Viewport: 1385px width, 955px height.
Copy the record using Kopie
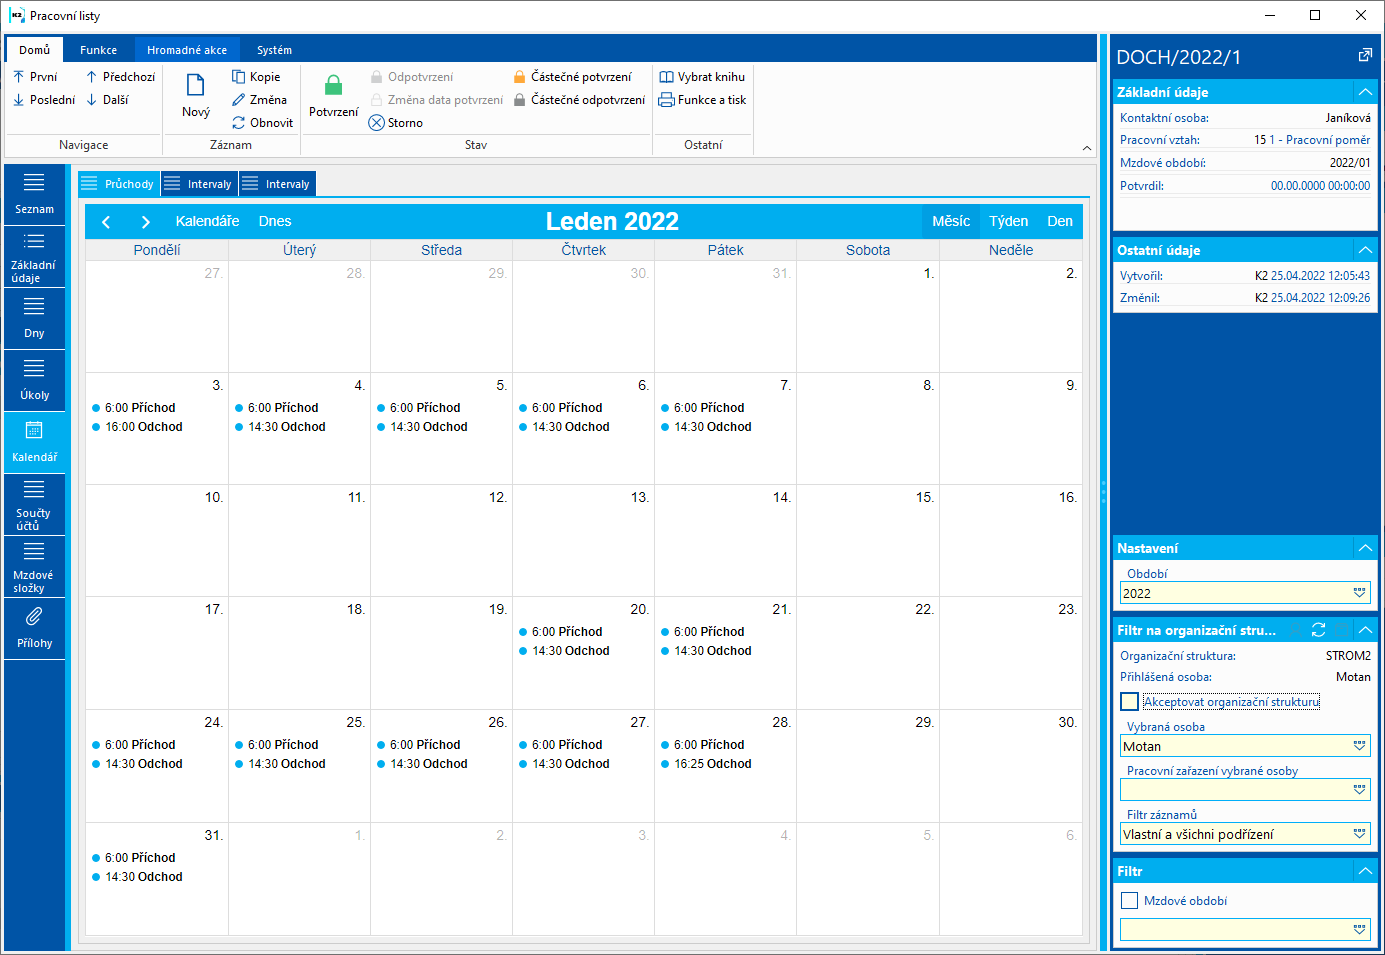coord(256,77)
